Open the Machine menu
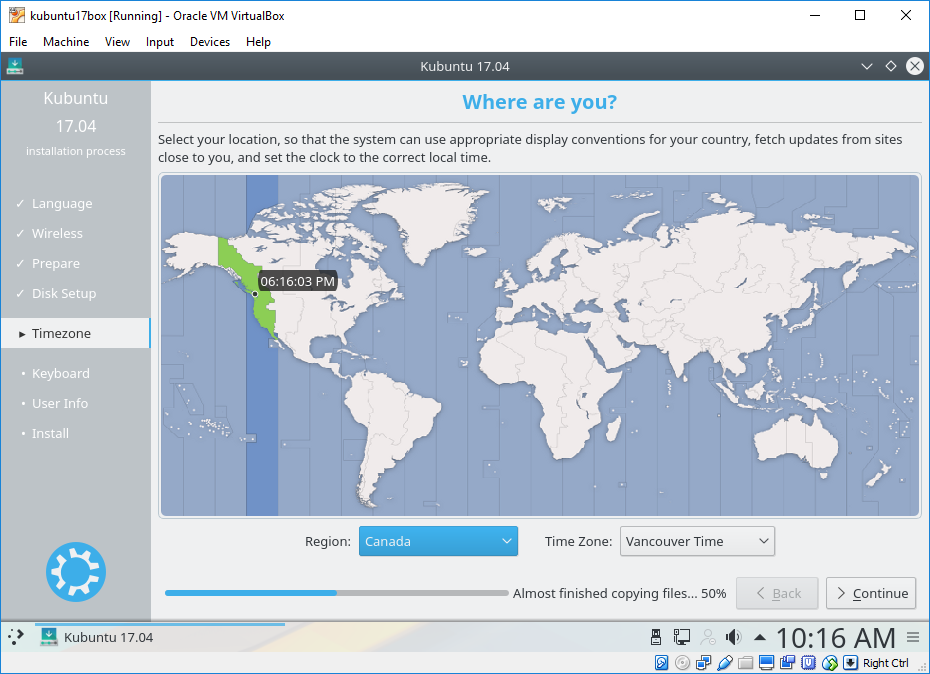Viewport: 930px width, 674px height. point(66,42)
